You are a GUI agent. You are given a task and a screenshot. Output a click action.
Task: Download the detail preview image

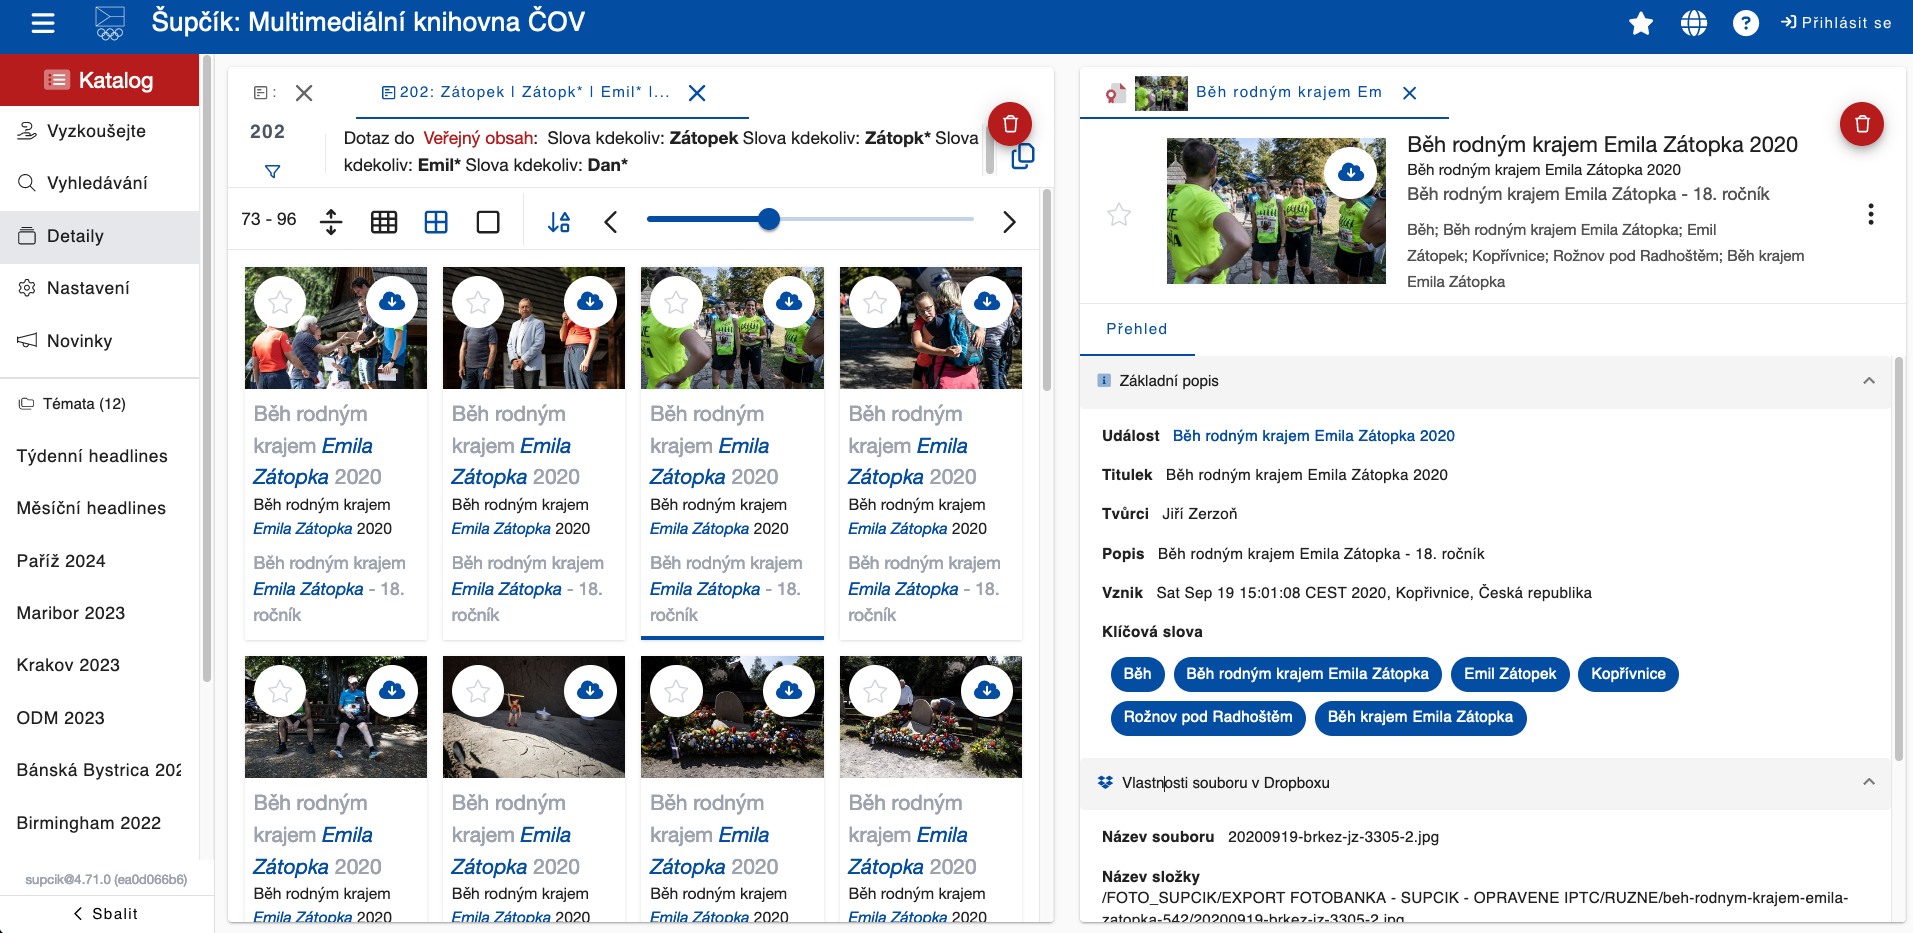point(1350,173)
